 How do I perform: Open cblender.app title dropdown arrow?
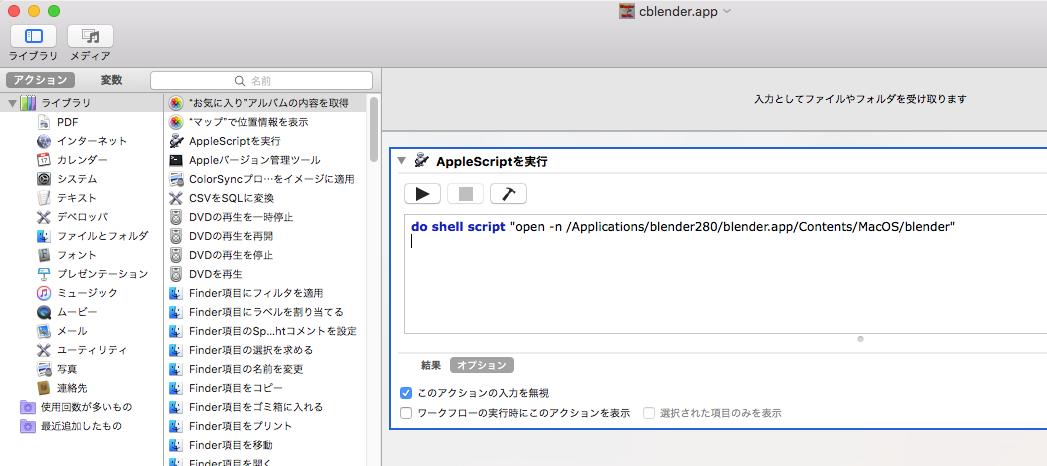point(727,11)
